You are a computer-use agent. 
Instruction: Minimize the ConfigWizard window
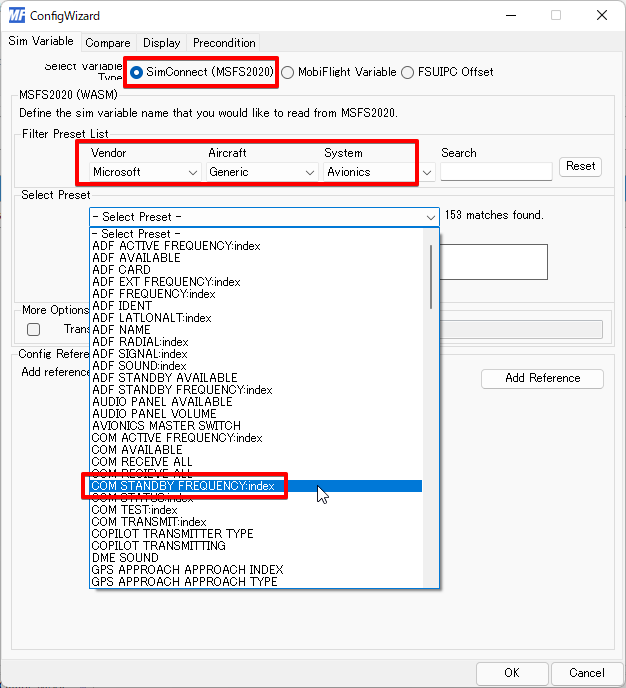point(511,15)
